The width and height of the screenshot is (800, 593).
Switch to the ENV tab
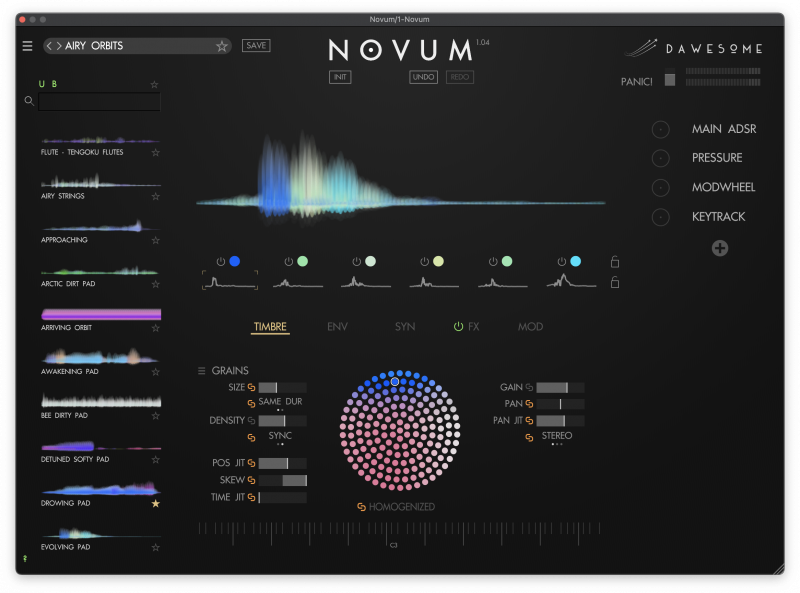point(337,327)
